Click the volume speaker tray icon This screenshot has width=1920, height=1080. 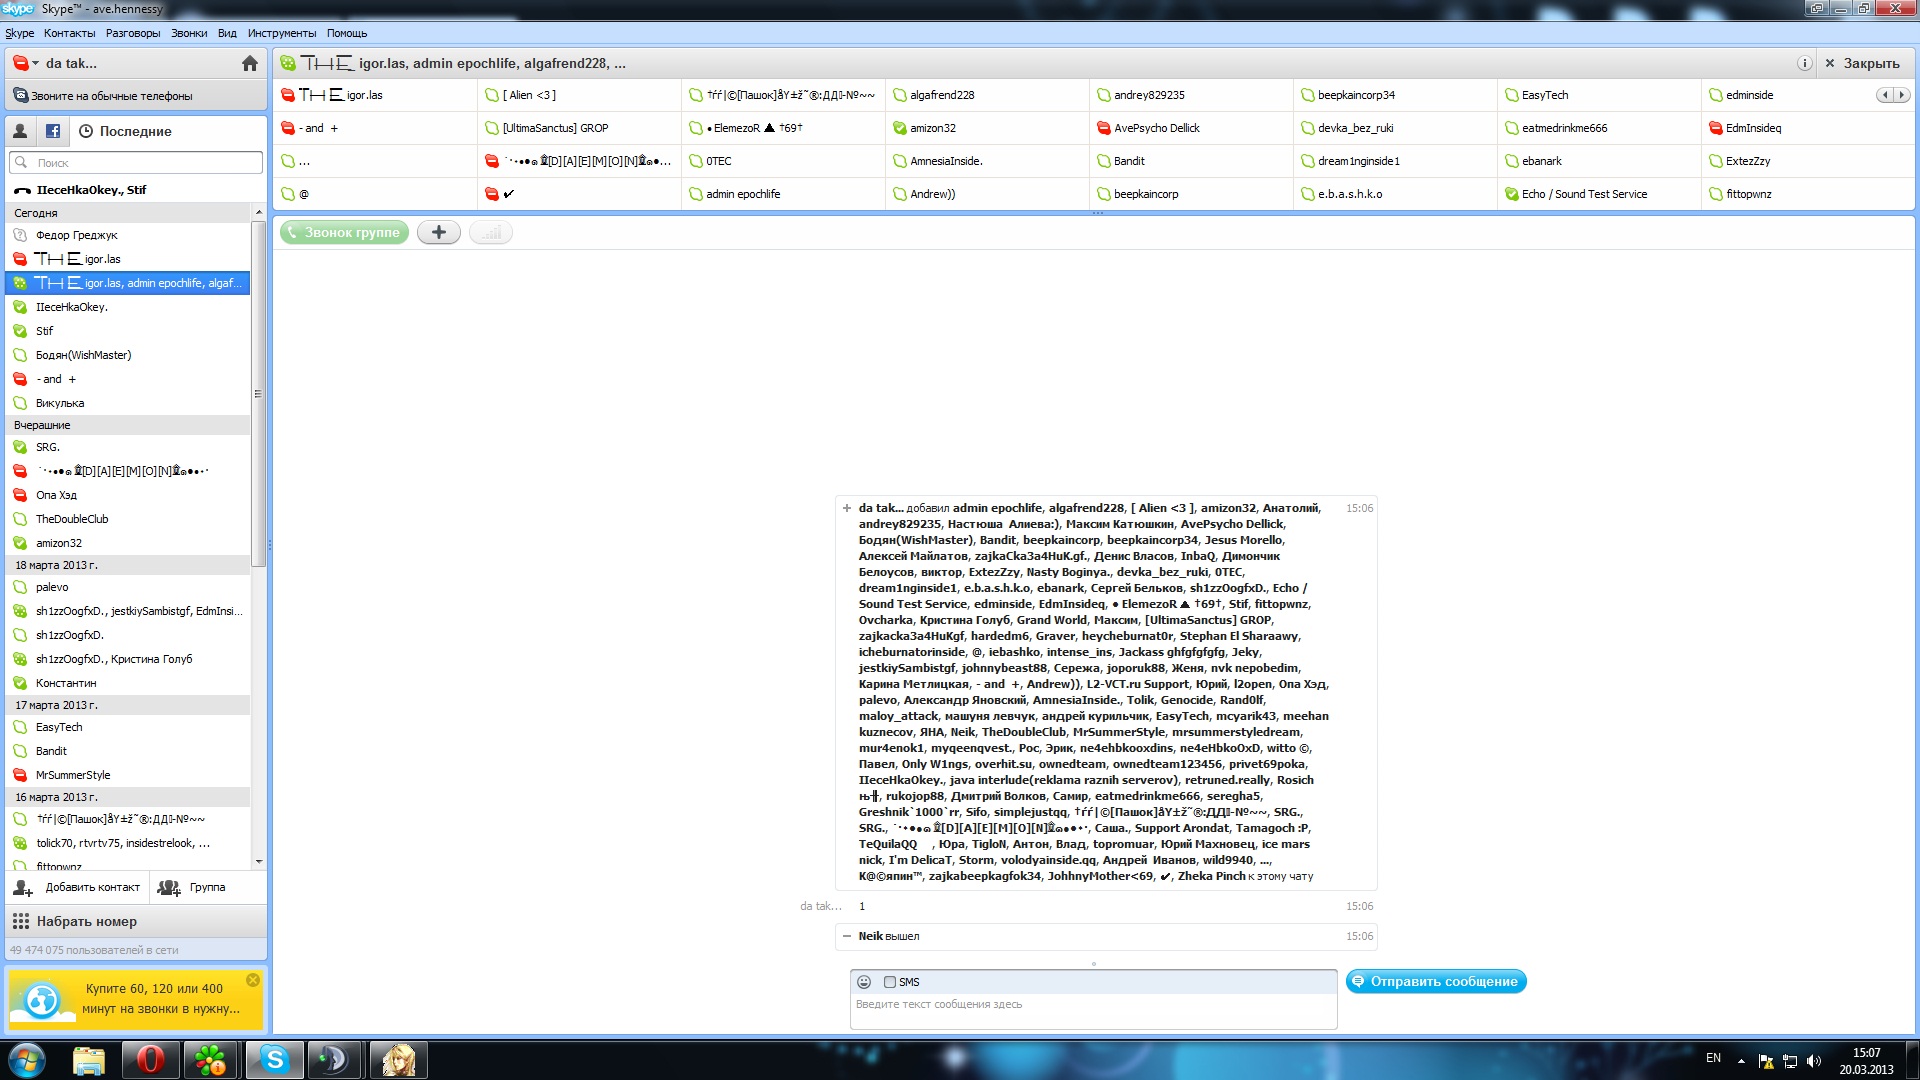(x=1814, y=1061)
